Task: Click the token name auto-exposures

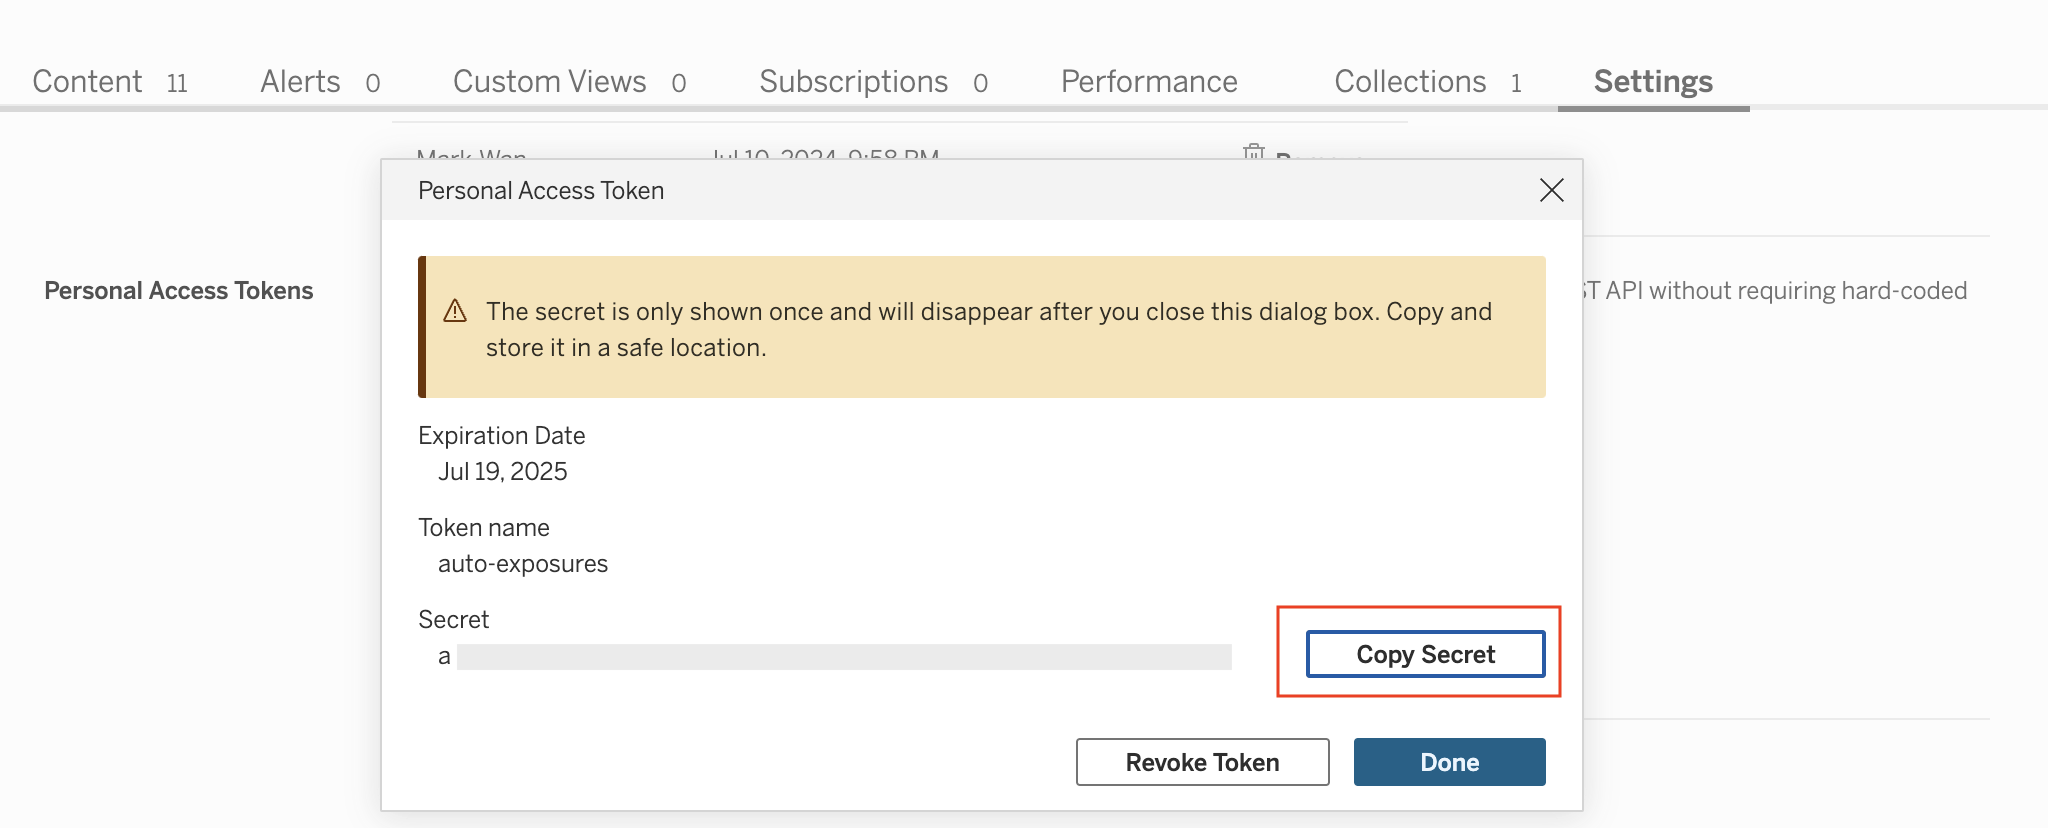Action: [x=523, y=564]
